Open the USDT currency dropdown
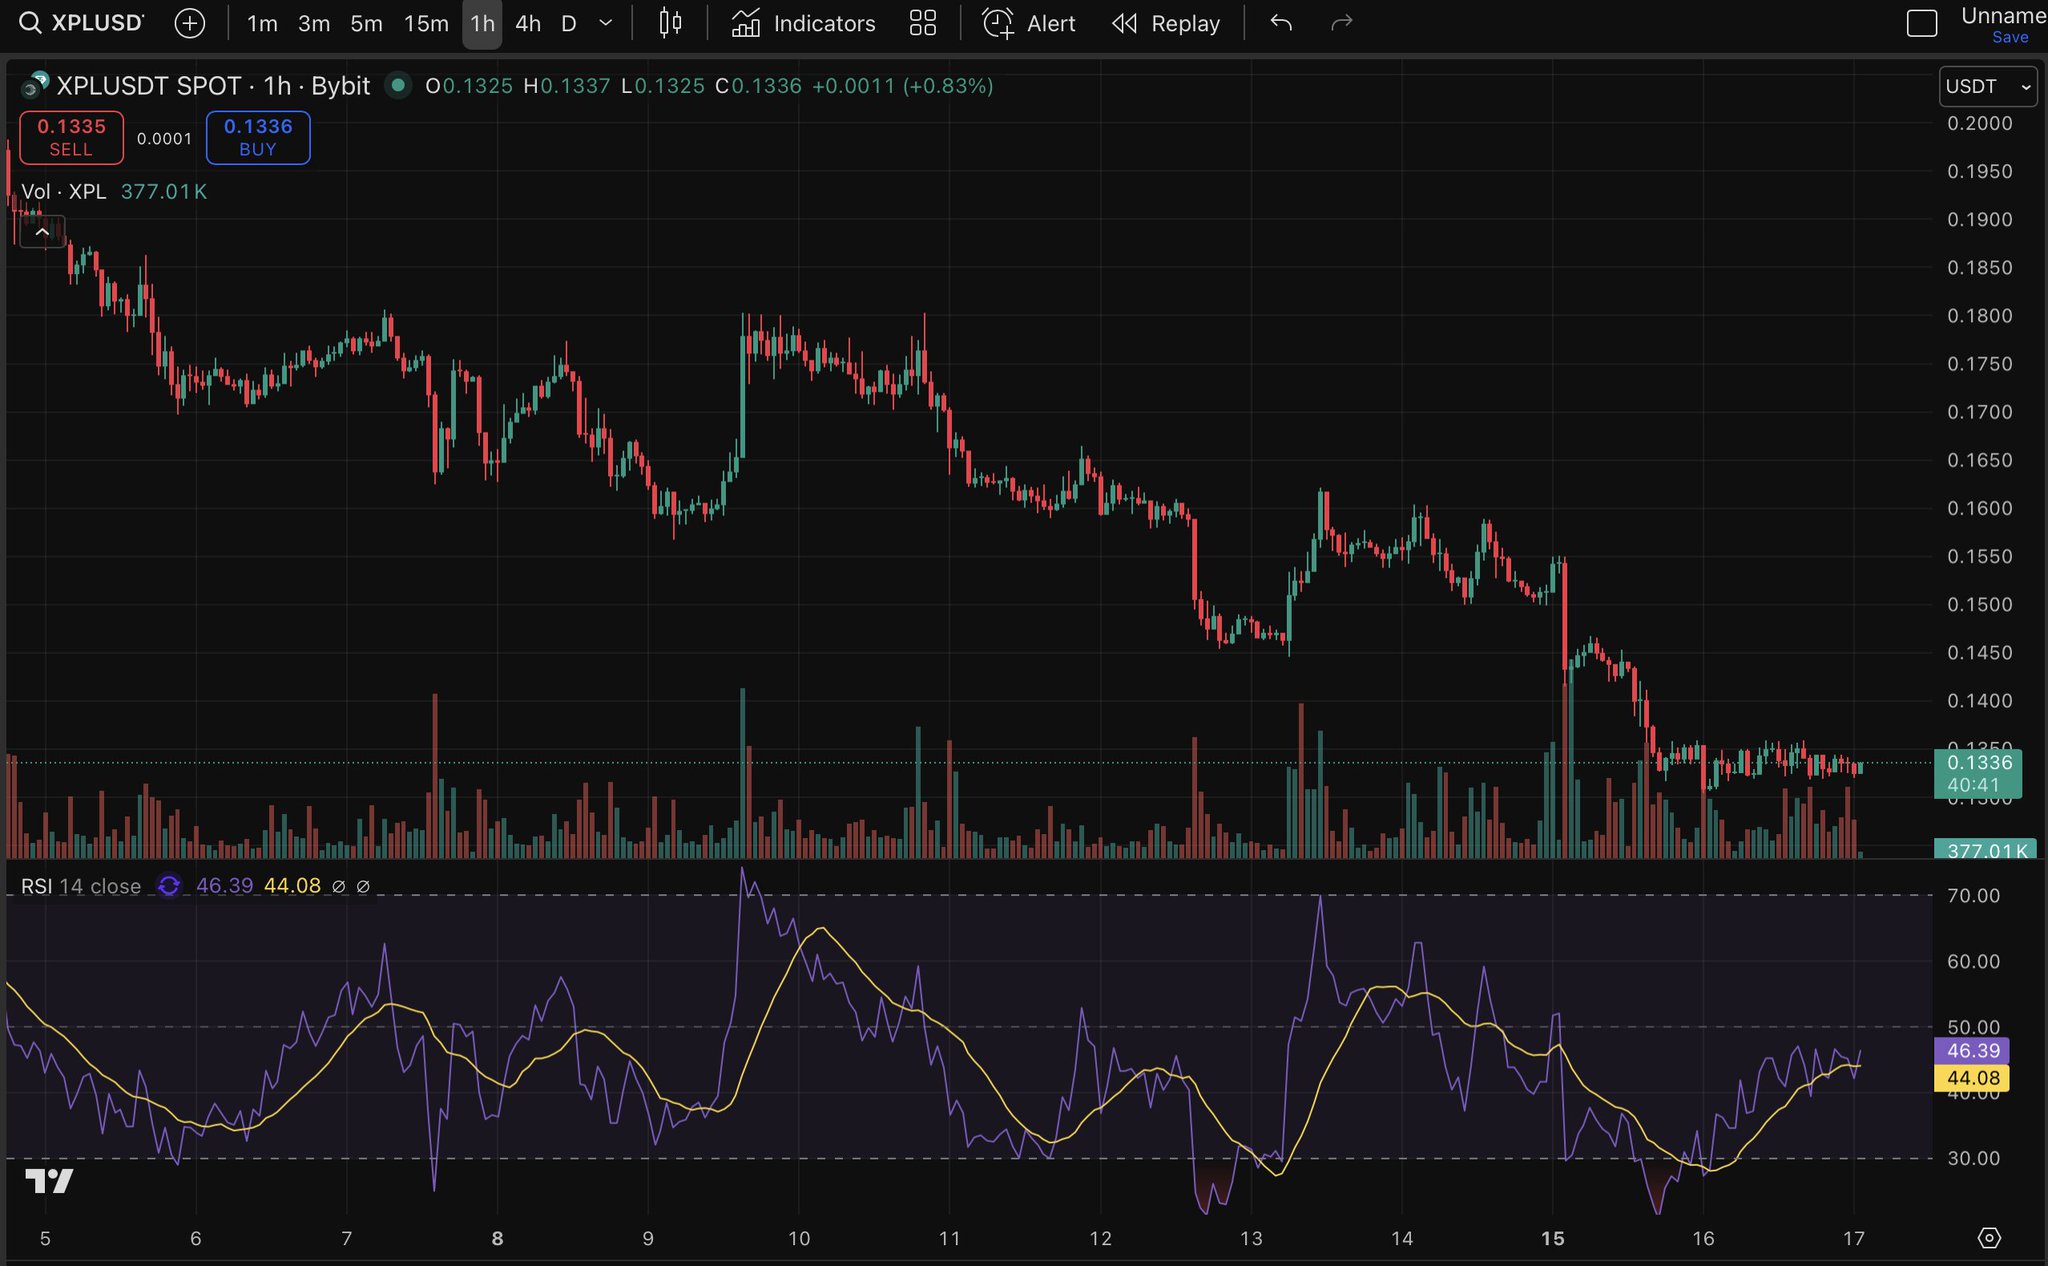Screen dimensions: 2048x1266 [1987, 87]
